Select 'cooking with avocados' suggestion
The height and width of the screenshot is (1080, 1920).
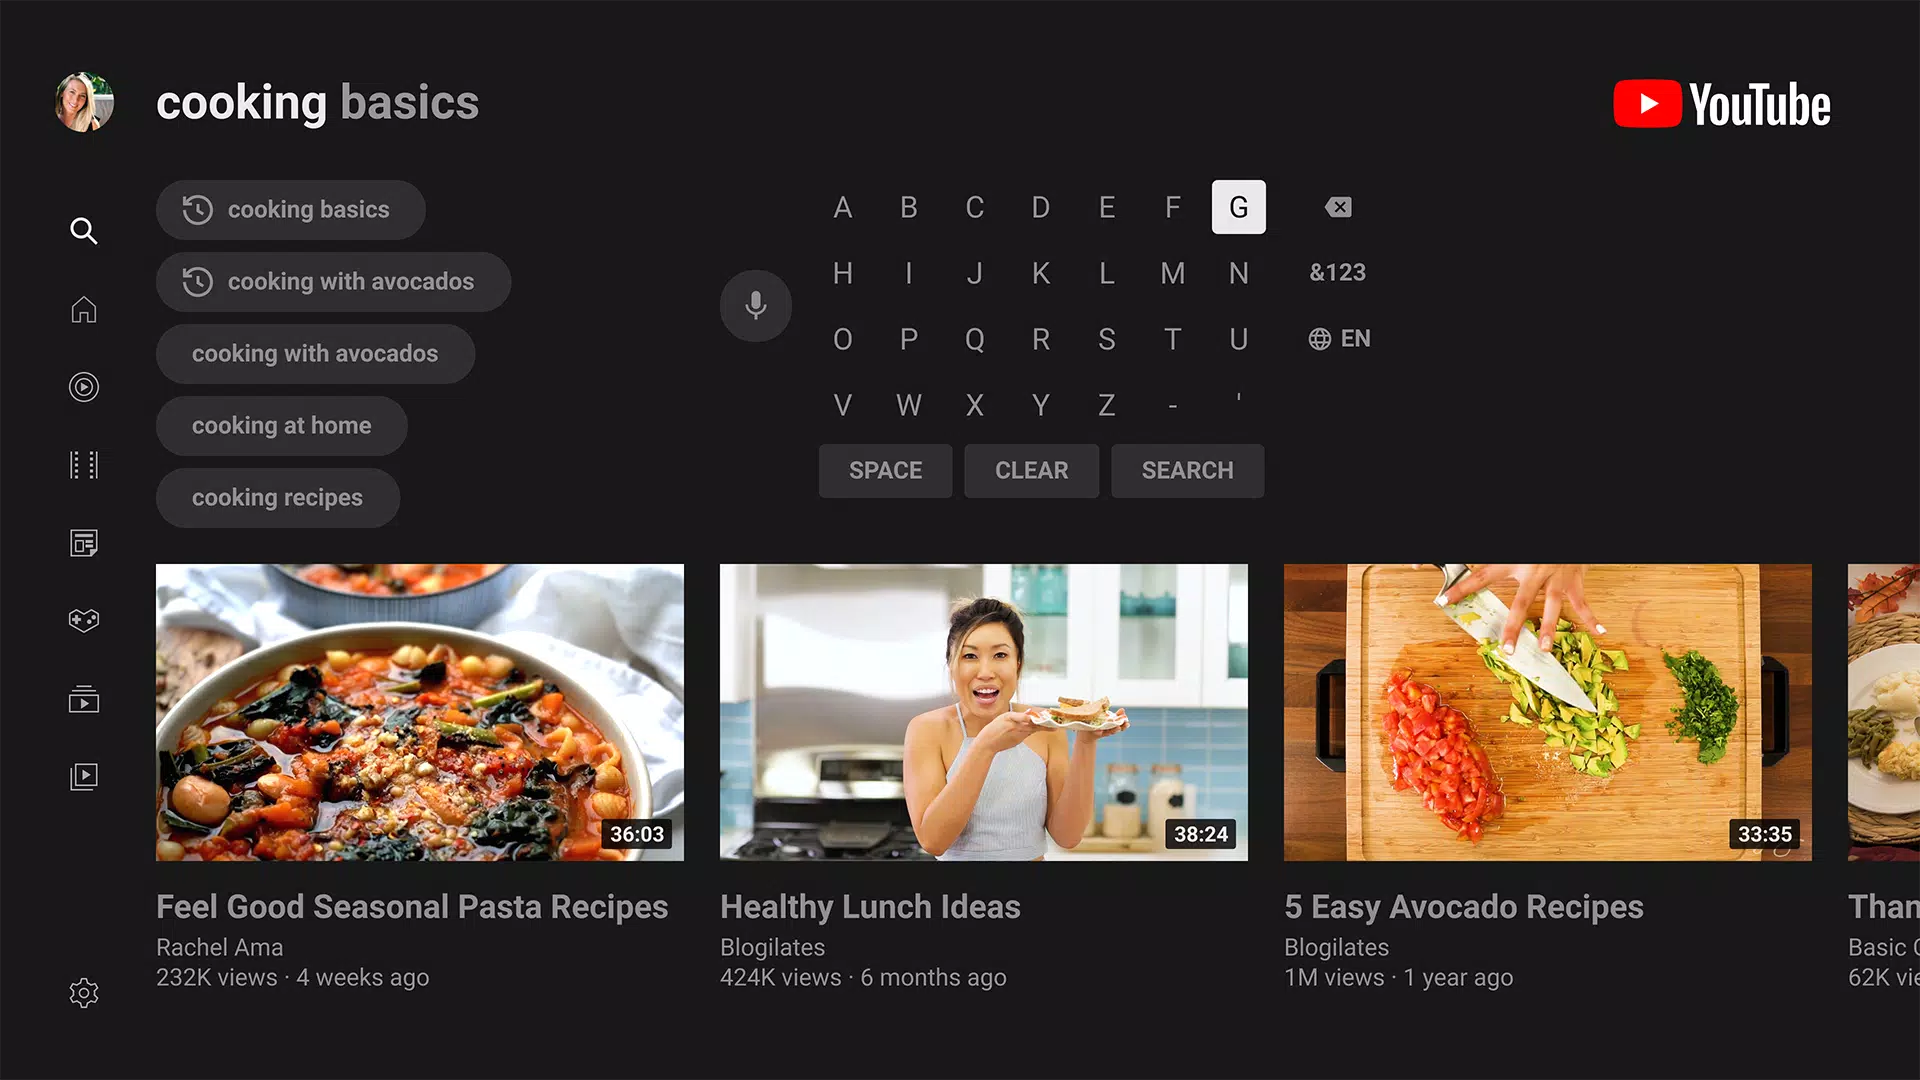click(x=332, y=281)
